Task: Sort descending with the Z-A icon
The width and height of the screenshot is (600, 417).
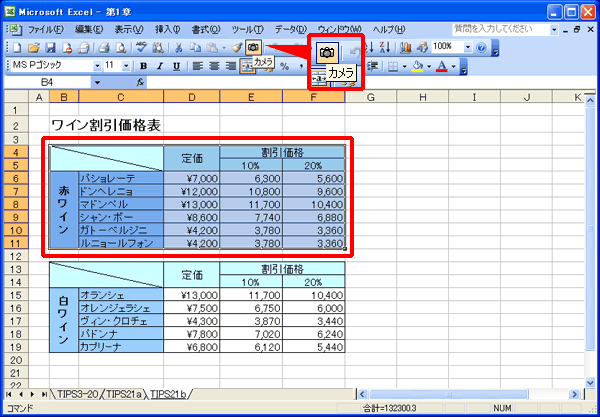Action: click(385, 47)
